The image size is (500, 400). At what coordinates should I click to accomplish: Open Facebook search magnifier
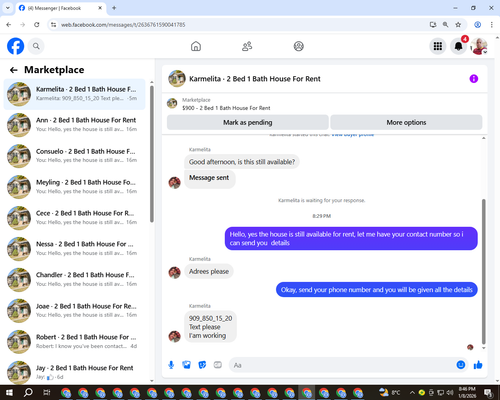36,46
